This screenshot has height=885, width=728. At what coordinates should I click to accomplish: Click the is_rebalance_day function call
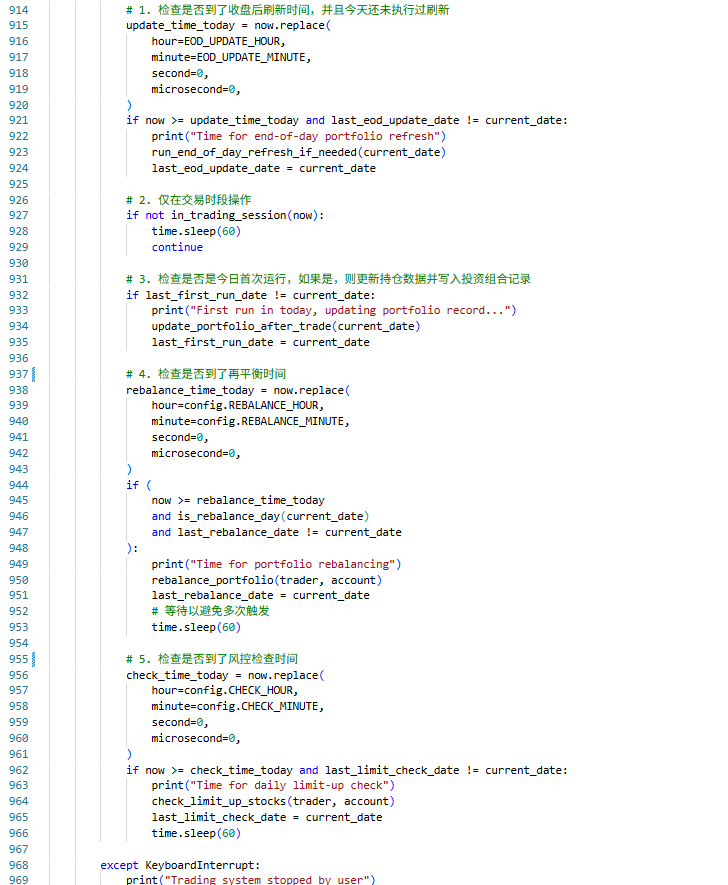tap(228, 516)
